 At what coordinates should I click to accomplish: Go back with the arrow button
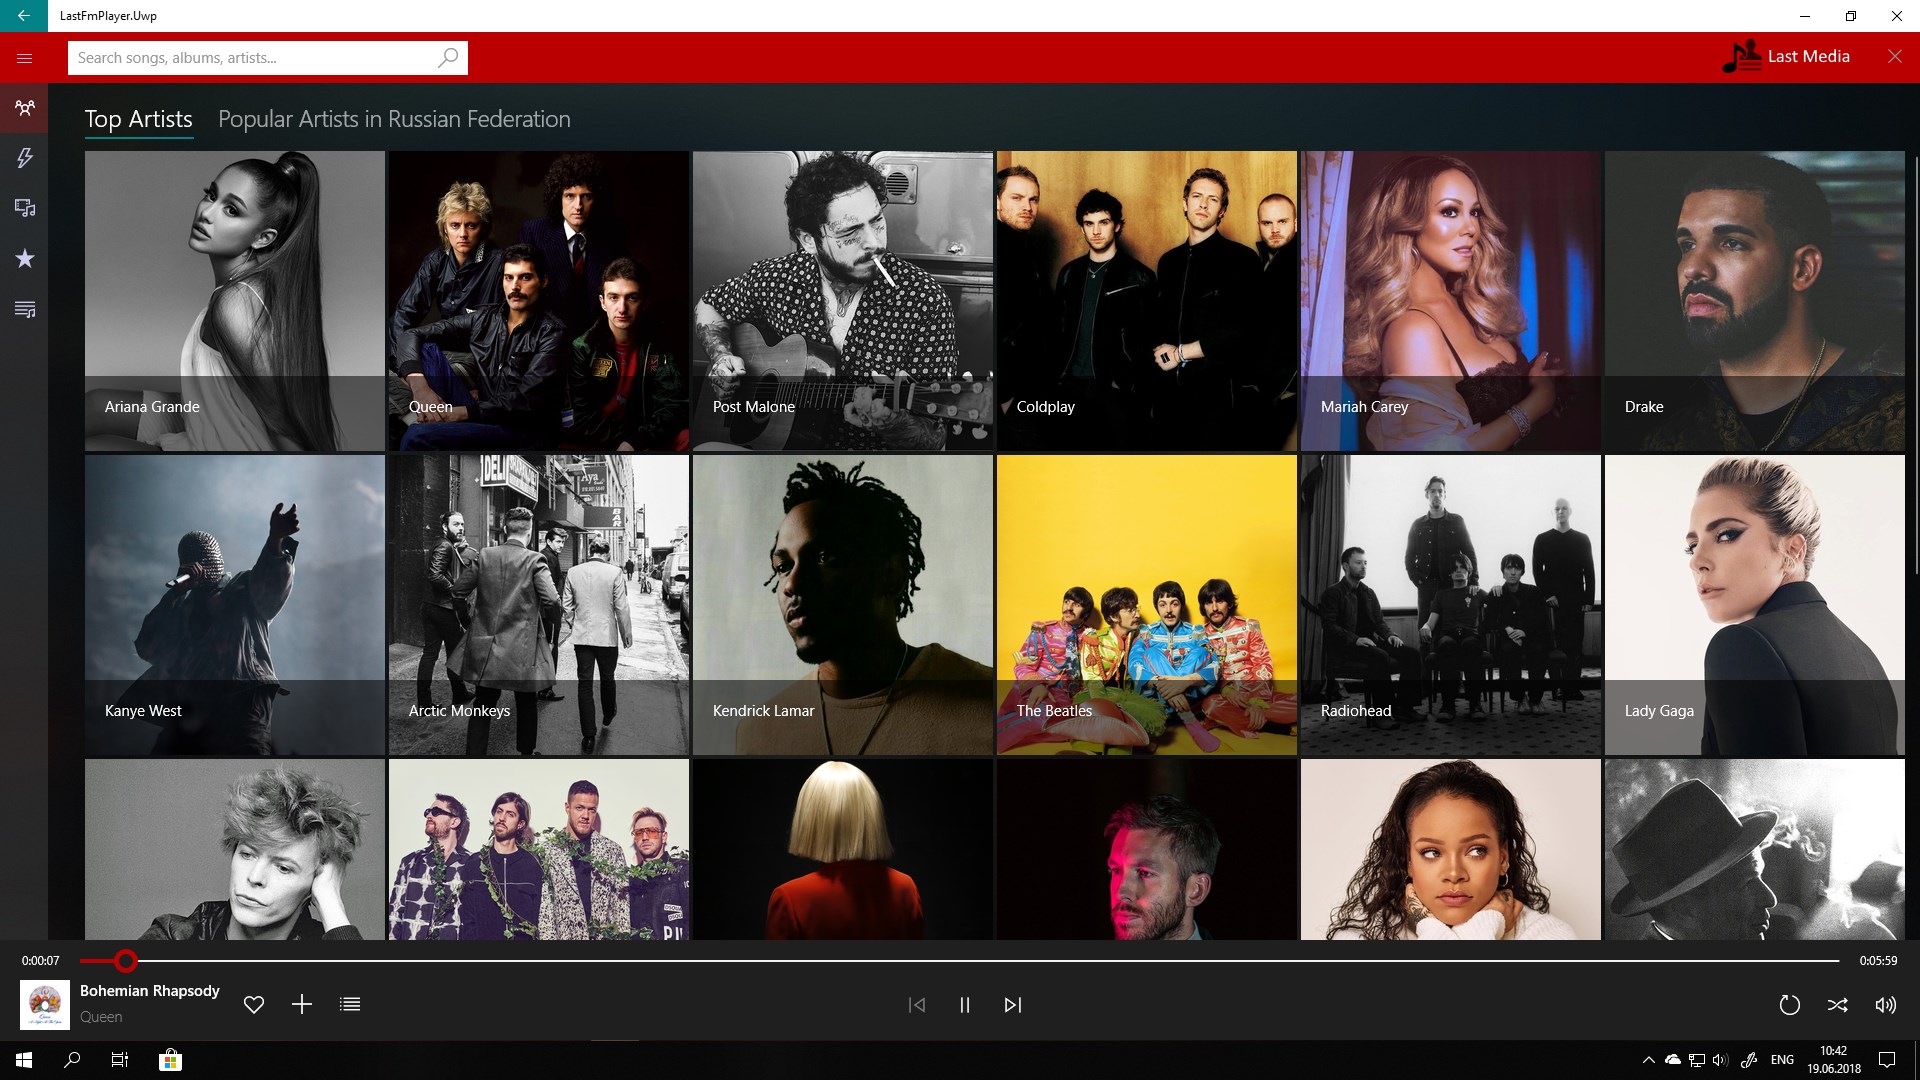click(x=24, y=16)
